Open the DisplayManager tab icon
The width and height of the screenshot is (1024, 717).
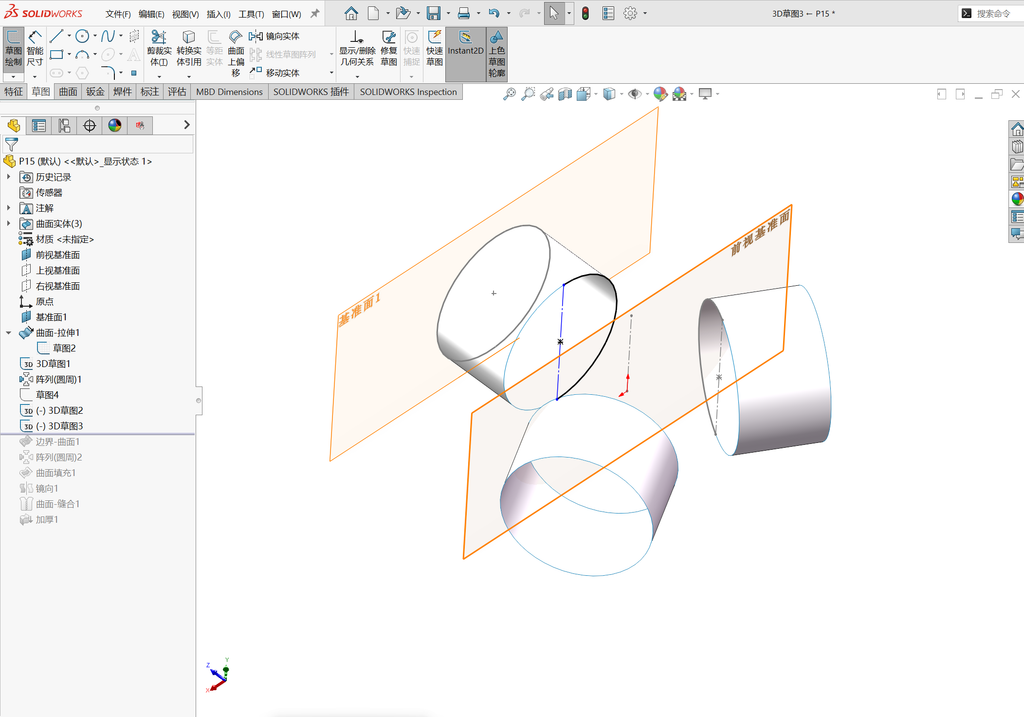coord(115,125)
